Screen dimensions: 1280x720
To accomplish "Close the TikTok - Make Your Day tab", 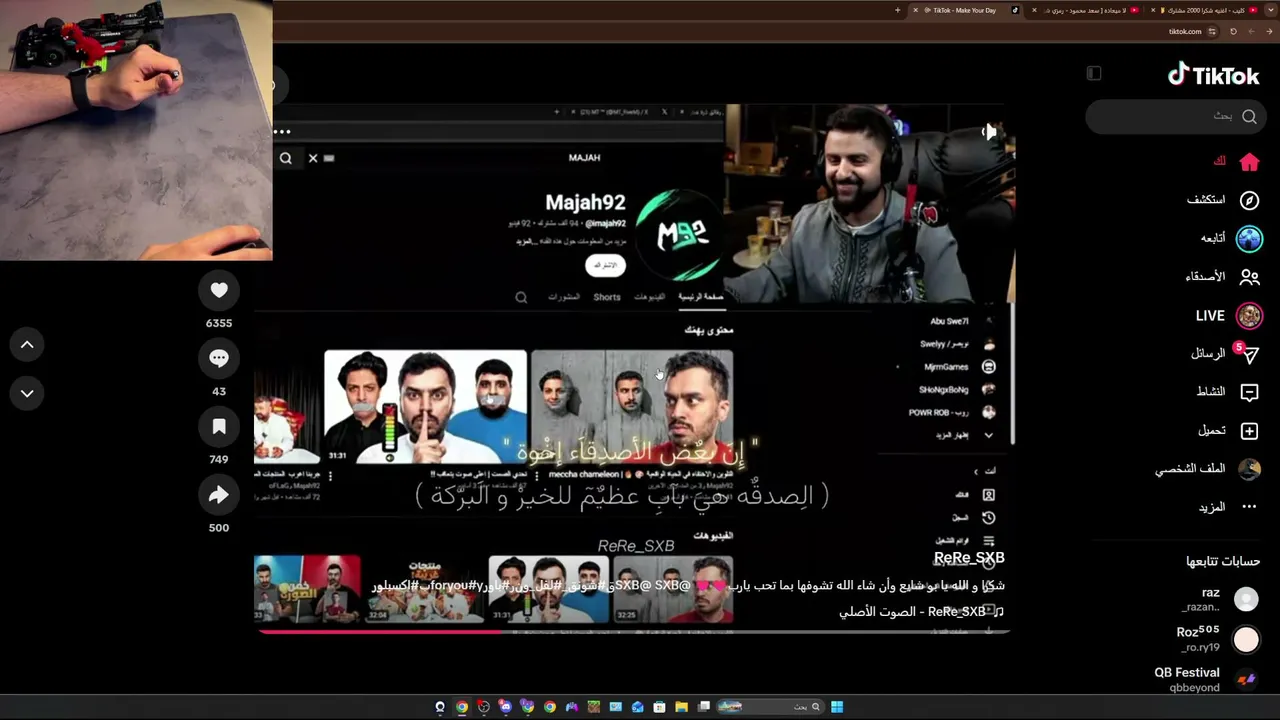I will [915, 10].
